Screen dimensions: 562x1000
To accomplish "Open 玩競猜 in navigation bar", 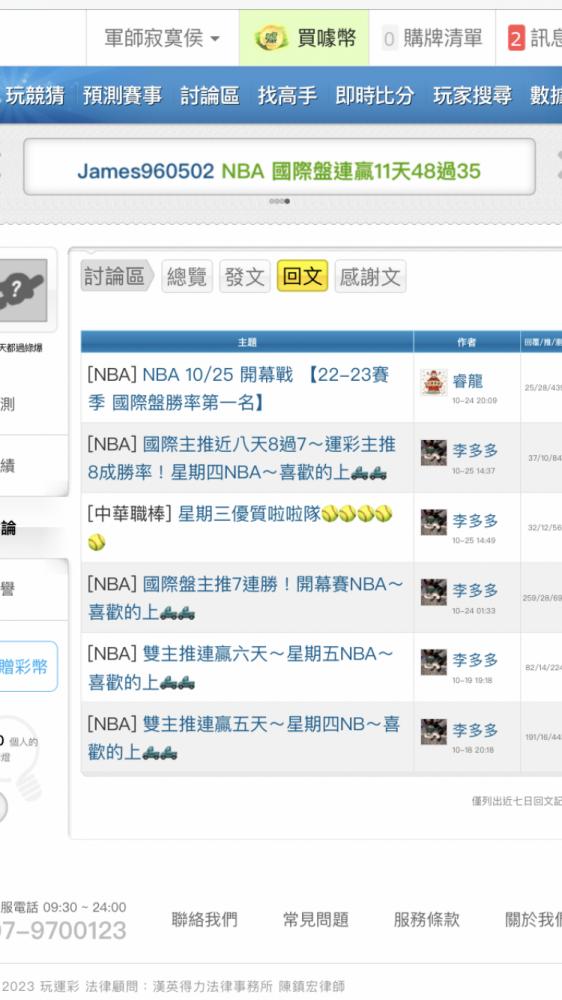I will coord(35,96).
